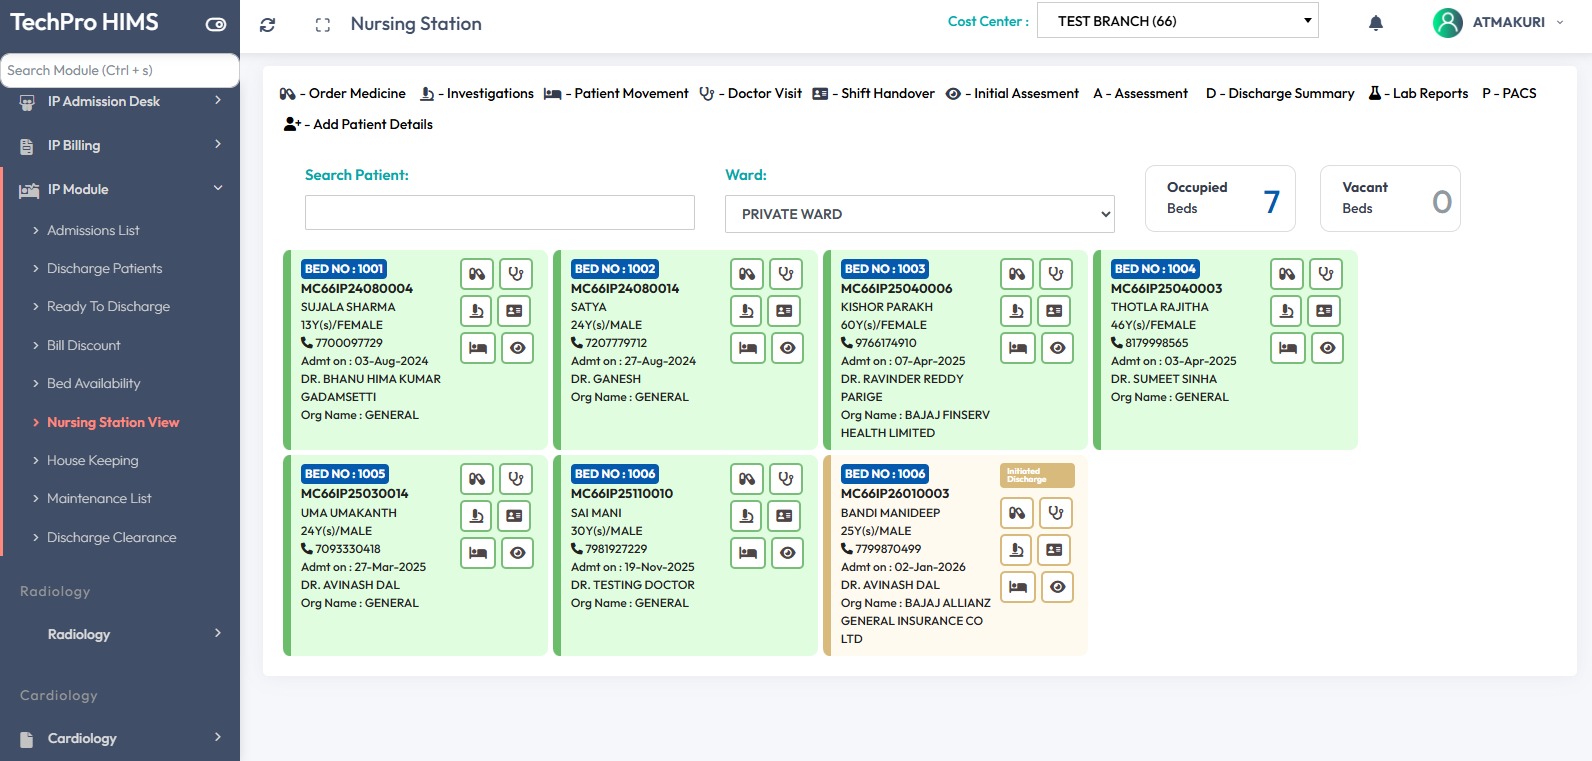This screenshot has width=1592, height=761.
Task: Open the Cost Center TEST BRANCH dropdown
Action: click(x=1177, y=21)
